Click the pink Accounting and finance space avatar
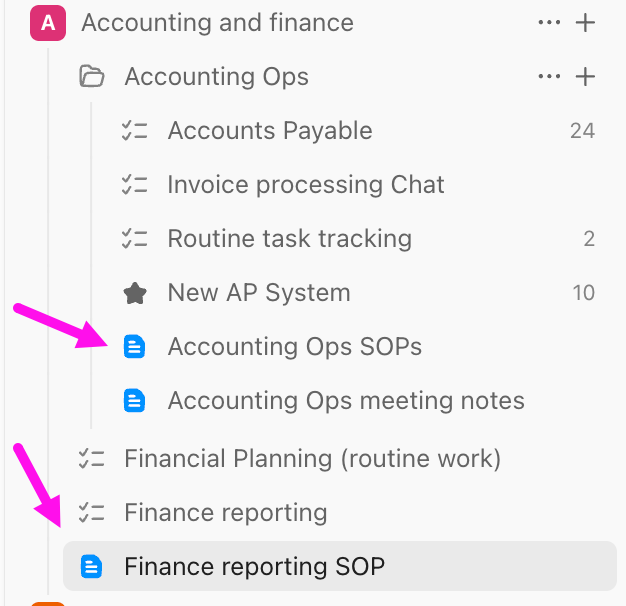The image size is (626, 606). click(x=47, y=22)
